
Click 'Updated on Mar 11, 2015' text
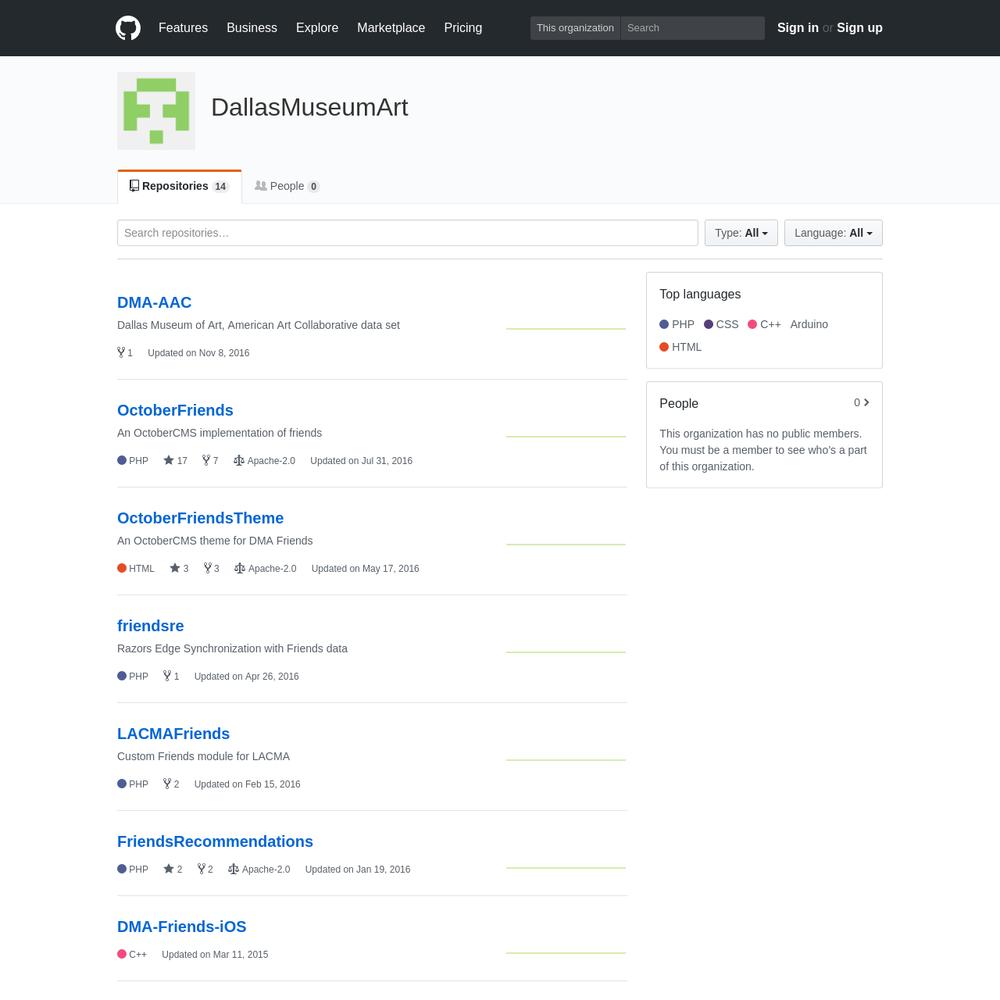coord(215,955)
